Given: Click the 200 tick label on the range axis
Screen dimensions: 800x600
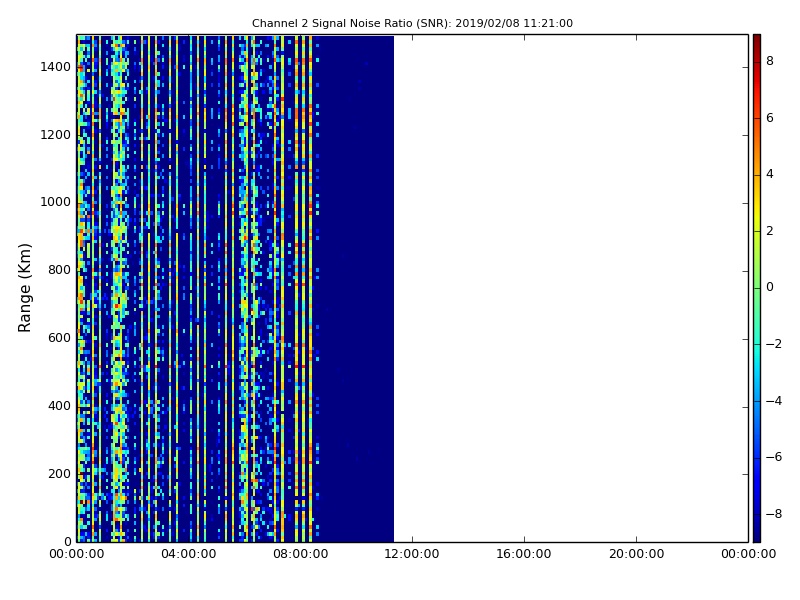Looking at the screenshot, I should click(59, 473).
